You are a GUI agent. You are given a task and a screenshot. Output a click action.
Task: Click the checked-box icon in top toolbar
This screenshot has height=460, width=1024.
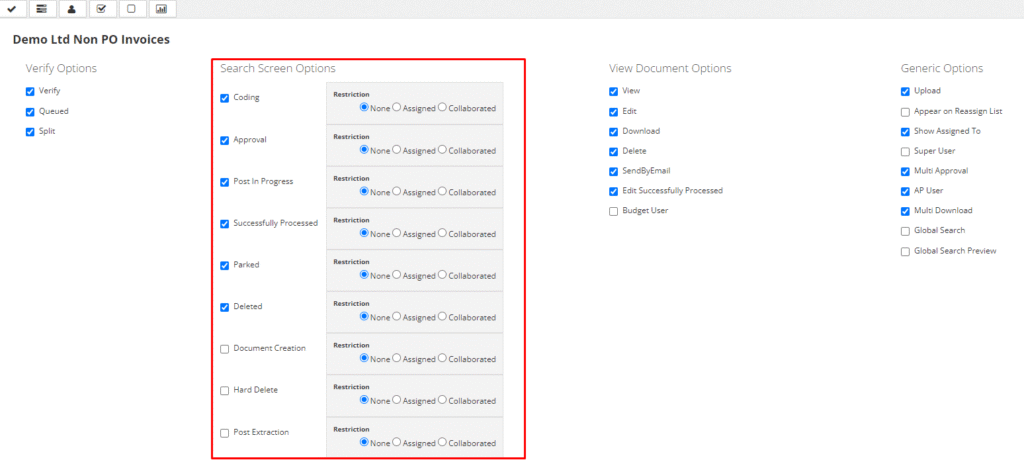[x=101, y=9]
